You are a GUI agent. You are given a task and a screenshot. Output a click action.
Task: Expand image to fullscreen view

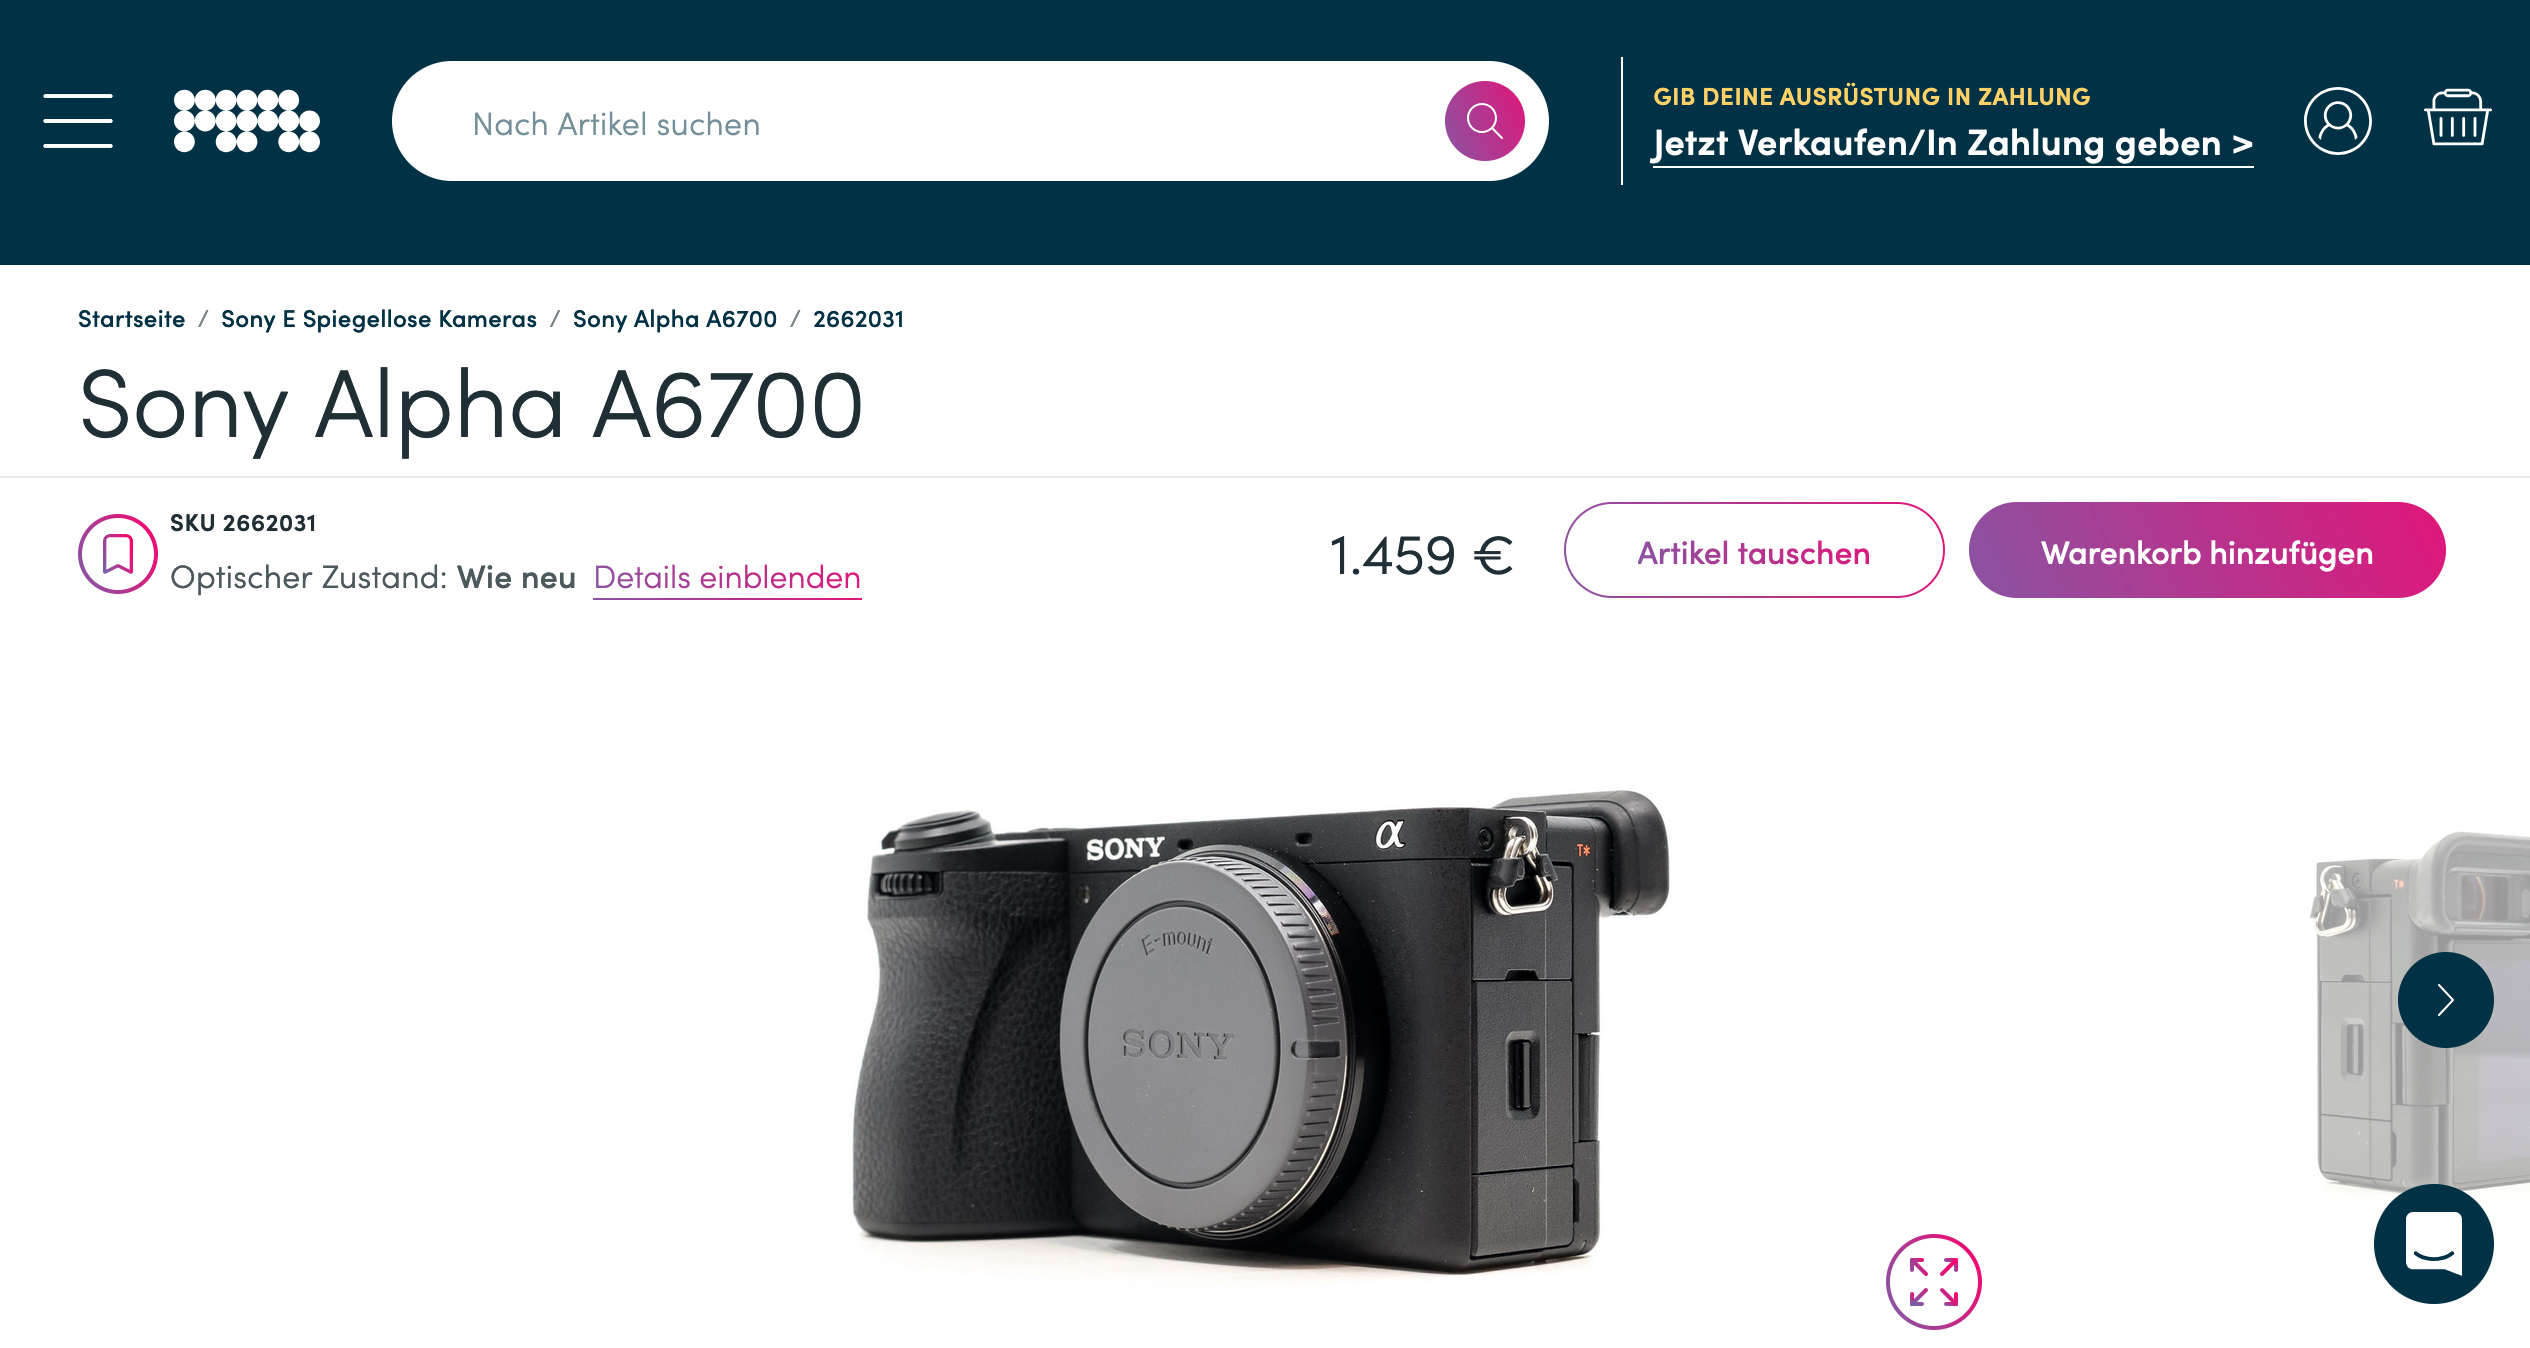(x=1933, y=1281)
